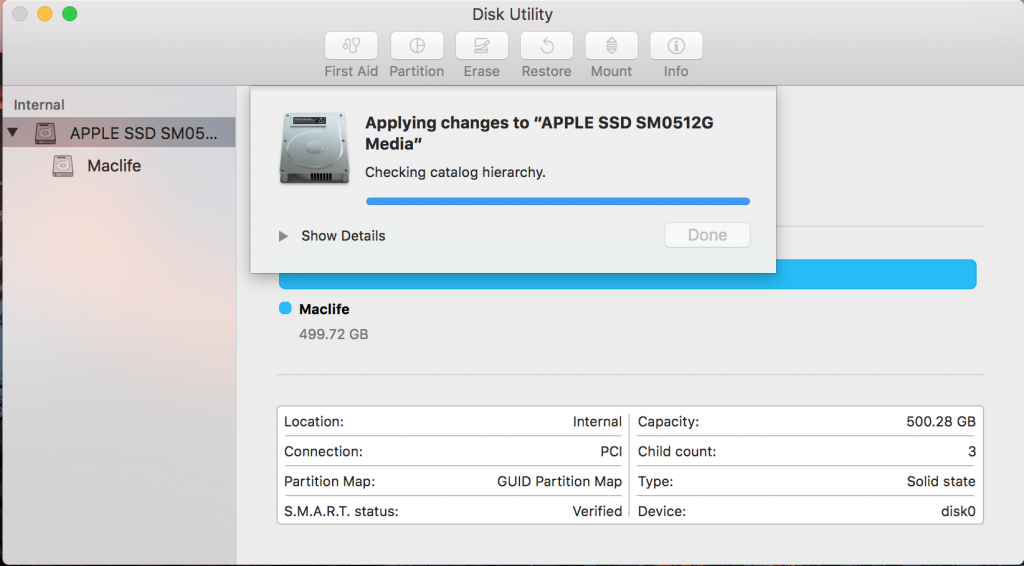Click the S.M.A.R.T. status label
The height and width of the screenshot is (566, 1024).
coord(341,512)
